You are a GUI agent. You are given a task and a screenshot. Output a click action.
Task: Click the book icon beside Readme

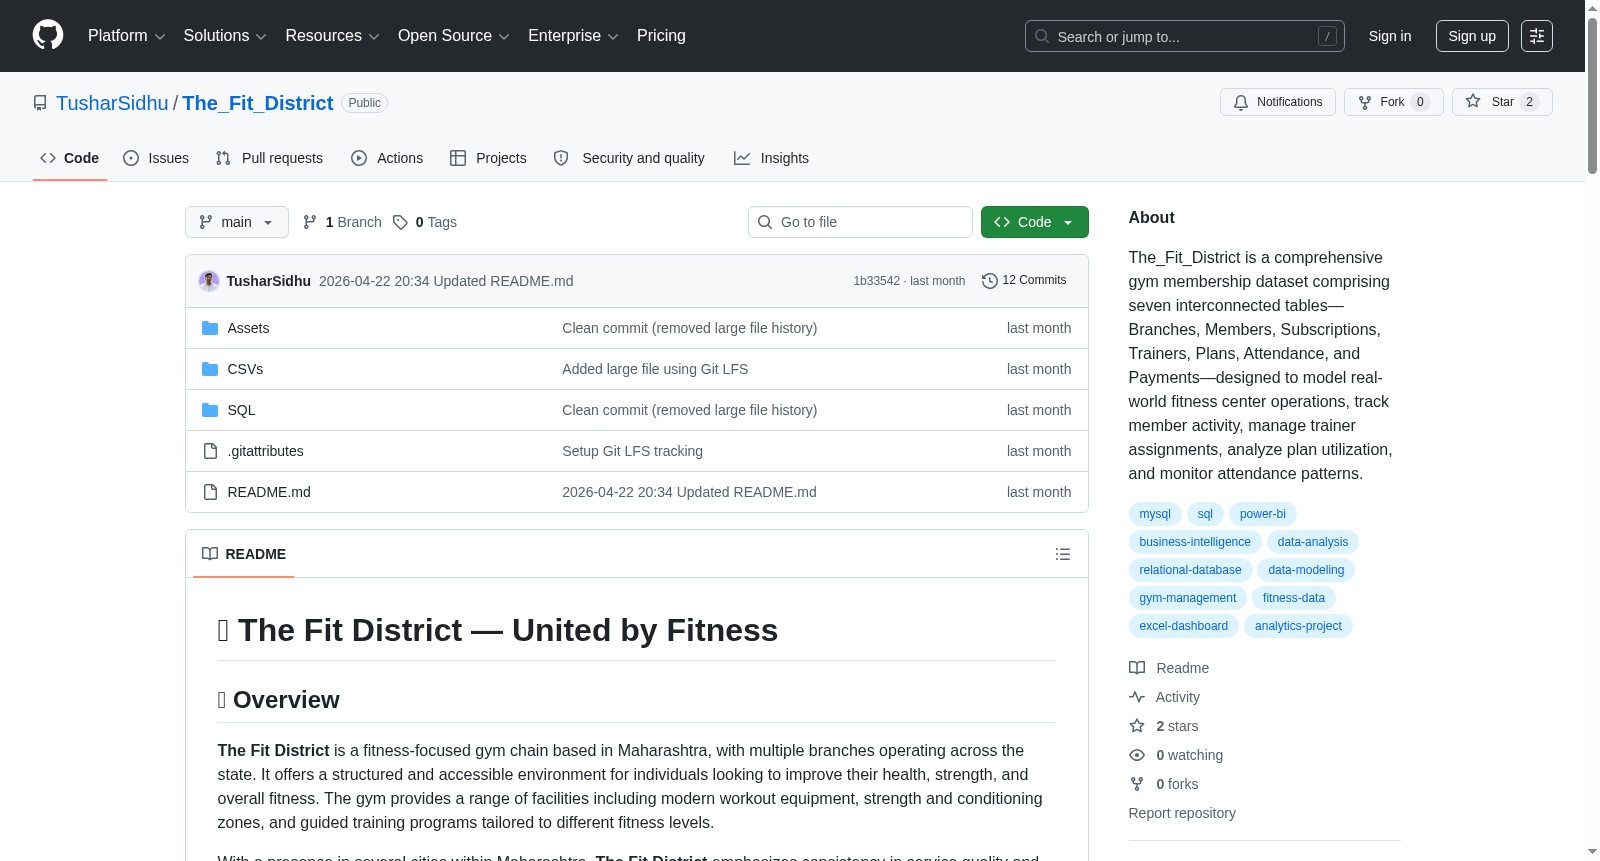pos(1137,668)
